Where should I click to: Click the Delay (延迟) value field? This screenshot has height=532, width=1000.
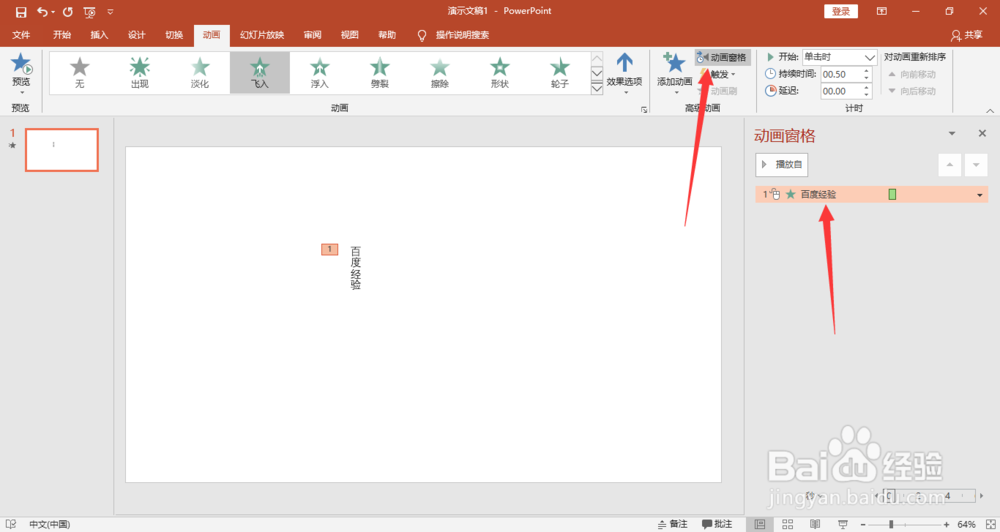pyautogui.click(x=841, y=91)
